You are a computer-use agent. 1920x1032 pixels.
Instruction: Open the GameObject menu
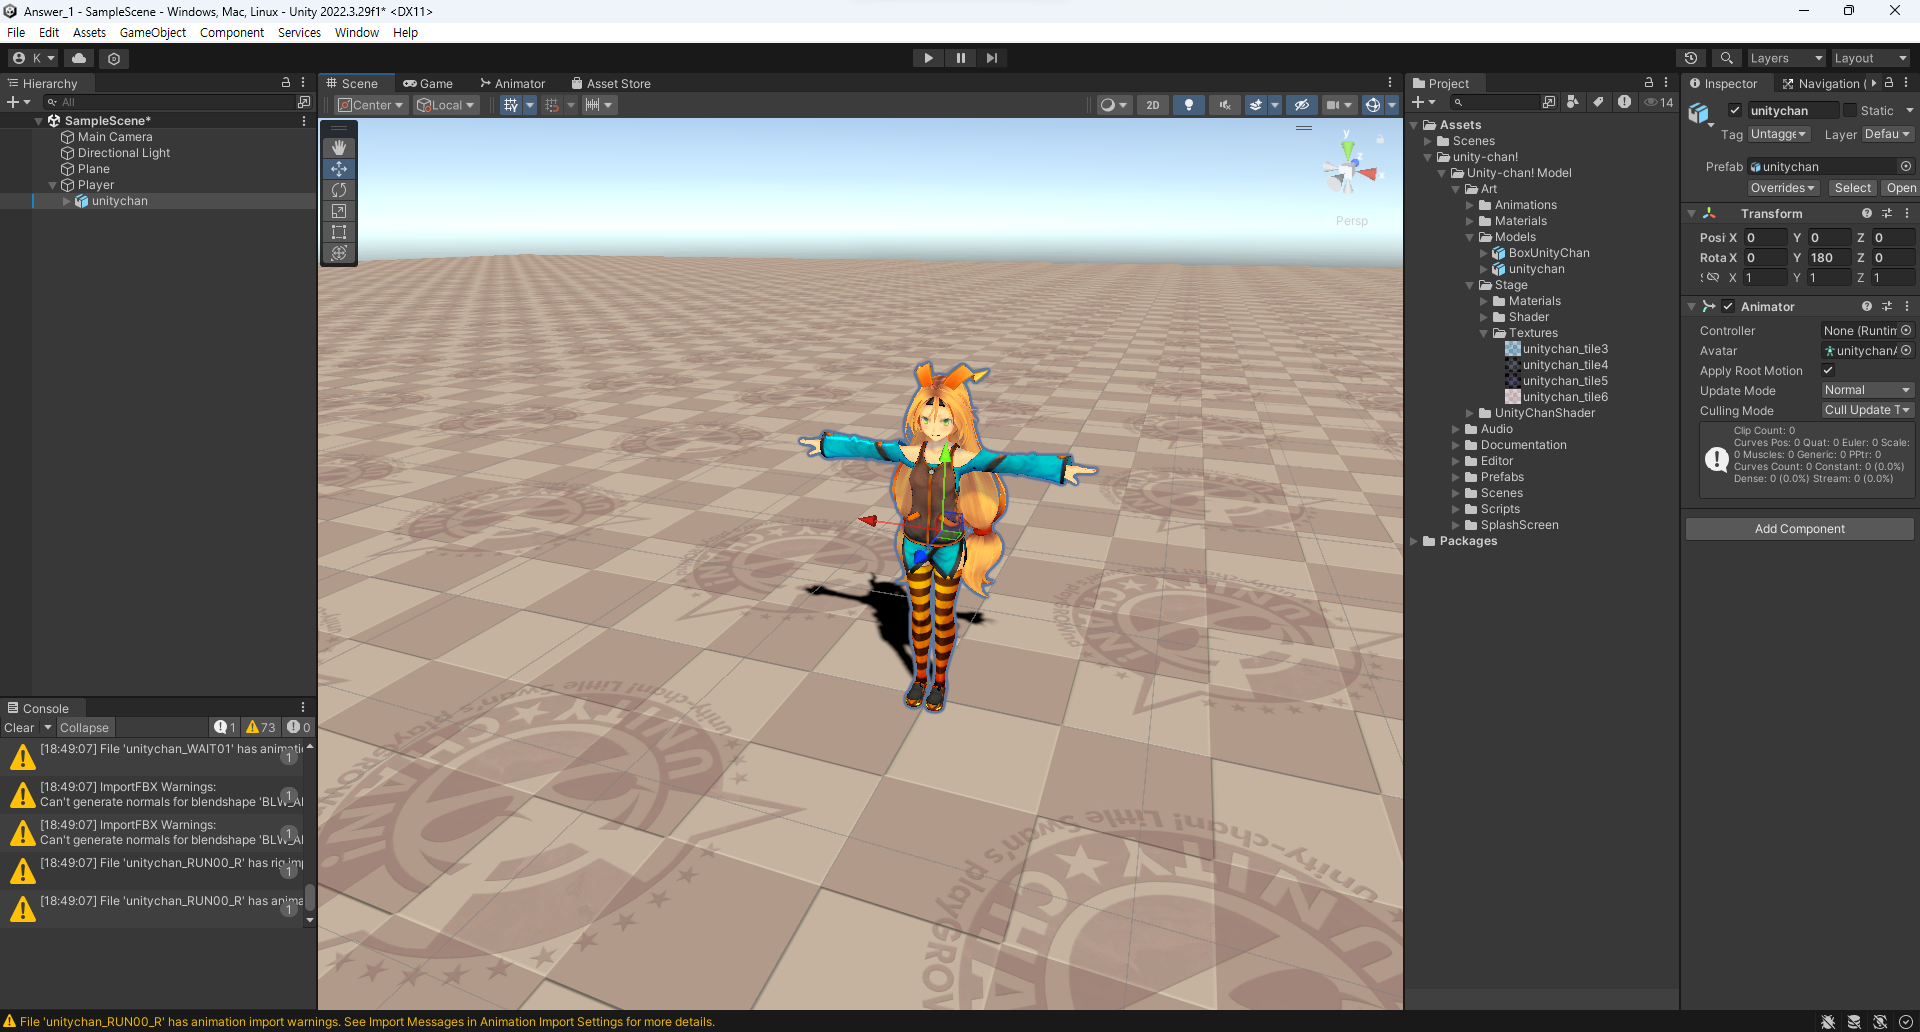(152, 32)
